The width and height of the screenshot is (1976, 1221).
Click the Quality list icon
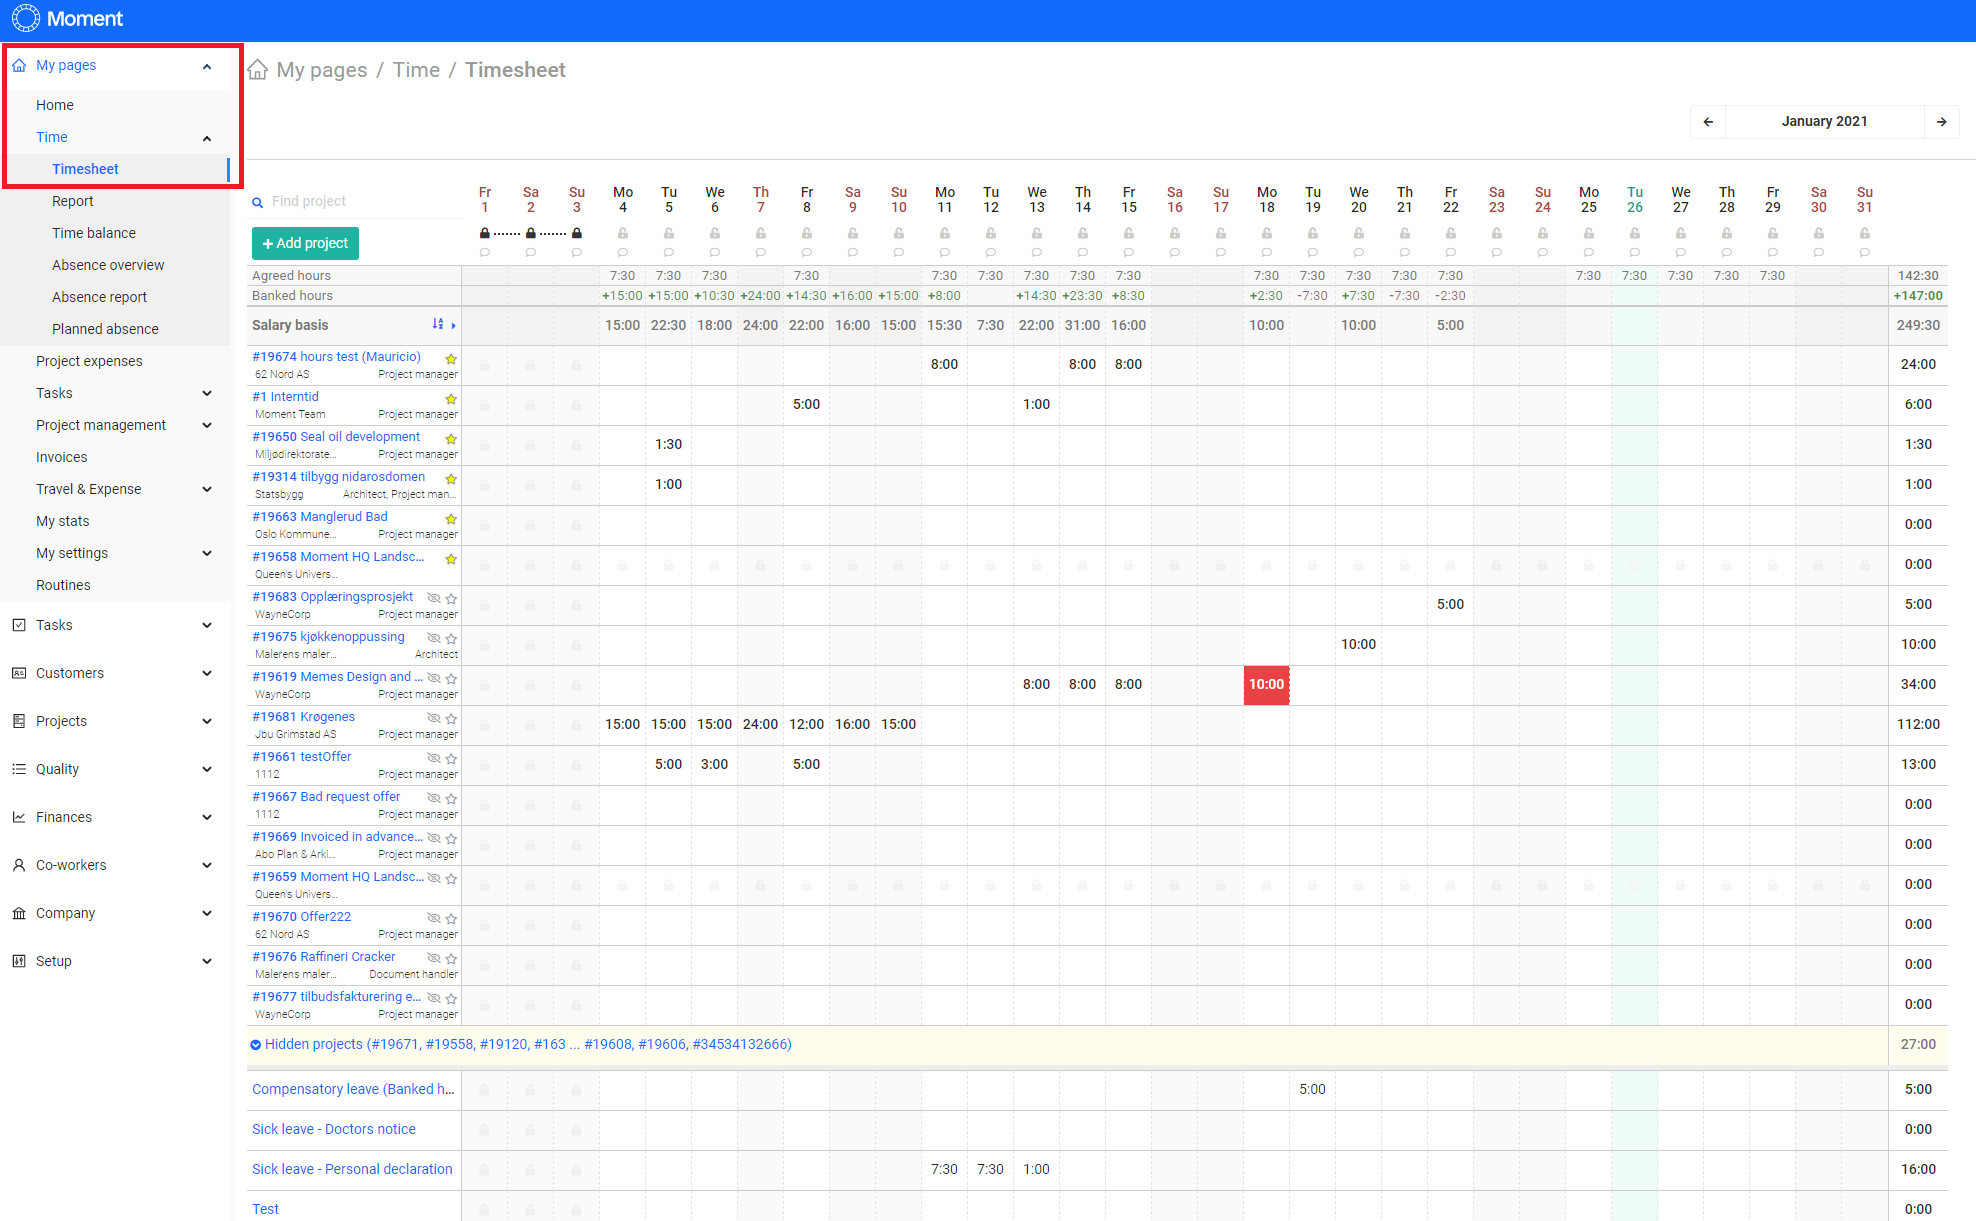pyautogui.click(x=19, y=769)
